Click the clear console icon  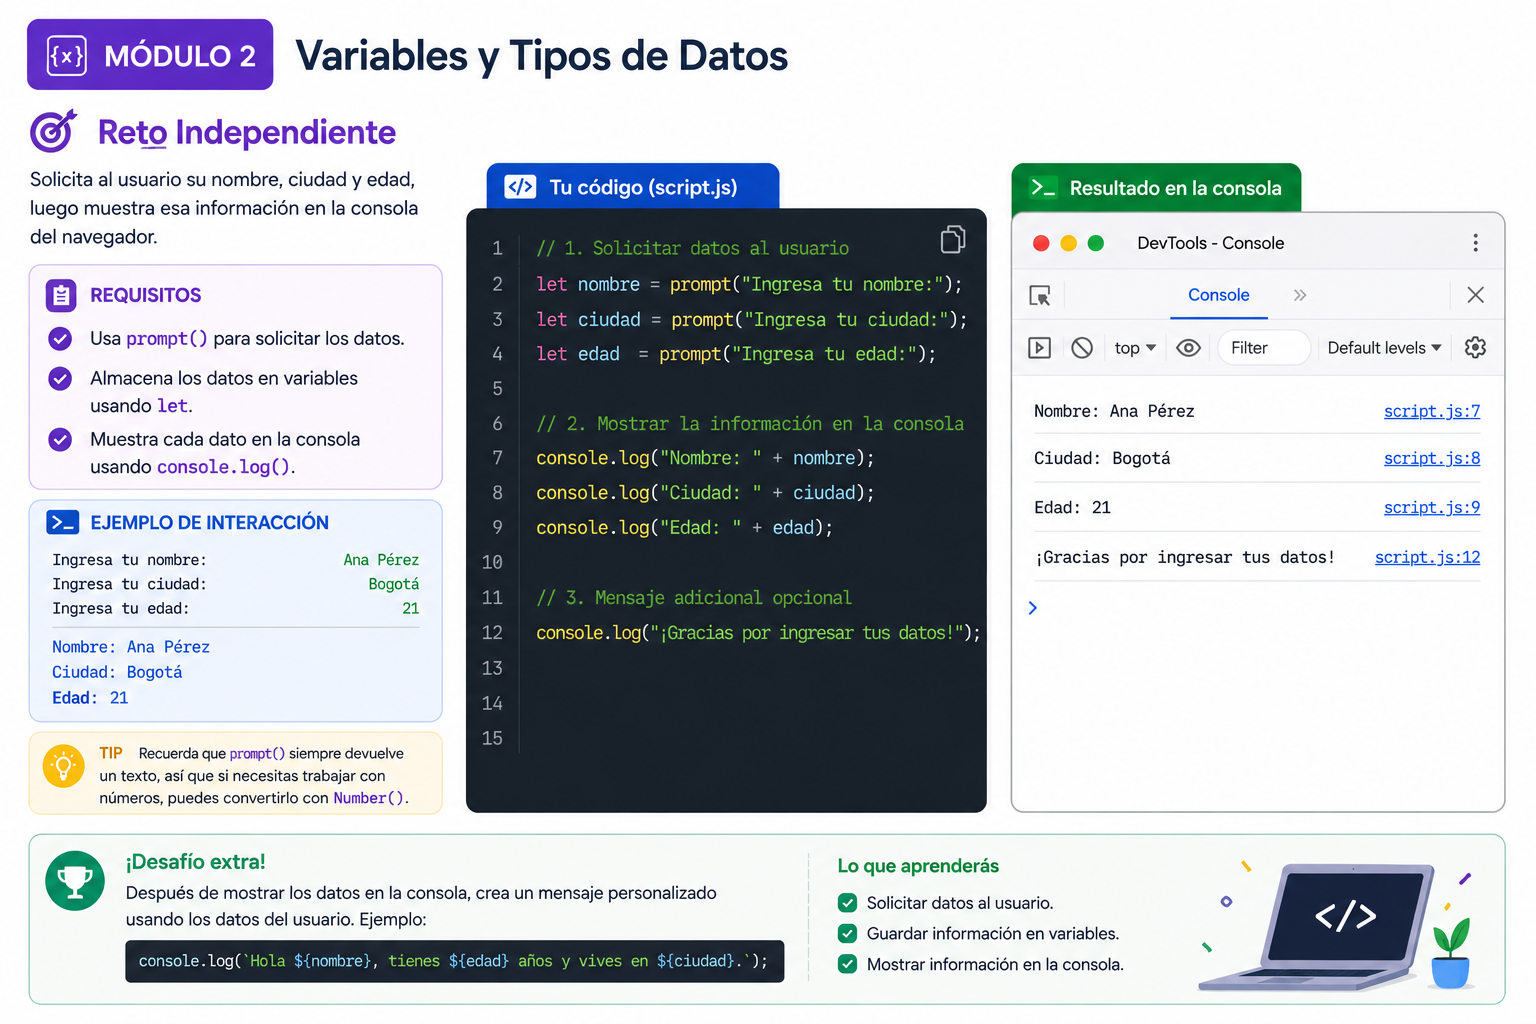pyautogui.click(x=1082, y=348)
